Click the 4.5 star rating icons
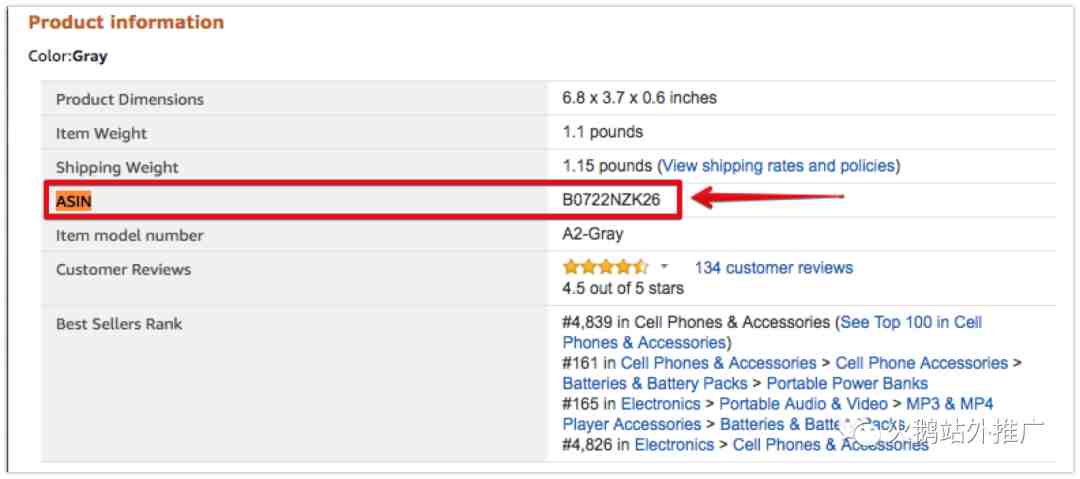This screenshot has width=1080, height=479. [x=605, y=267]
